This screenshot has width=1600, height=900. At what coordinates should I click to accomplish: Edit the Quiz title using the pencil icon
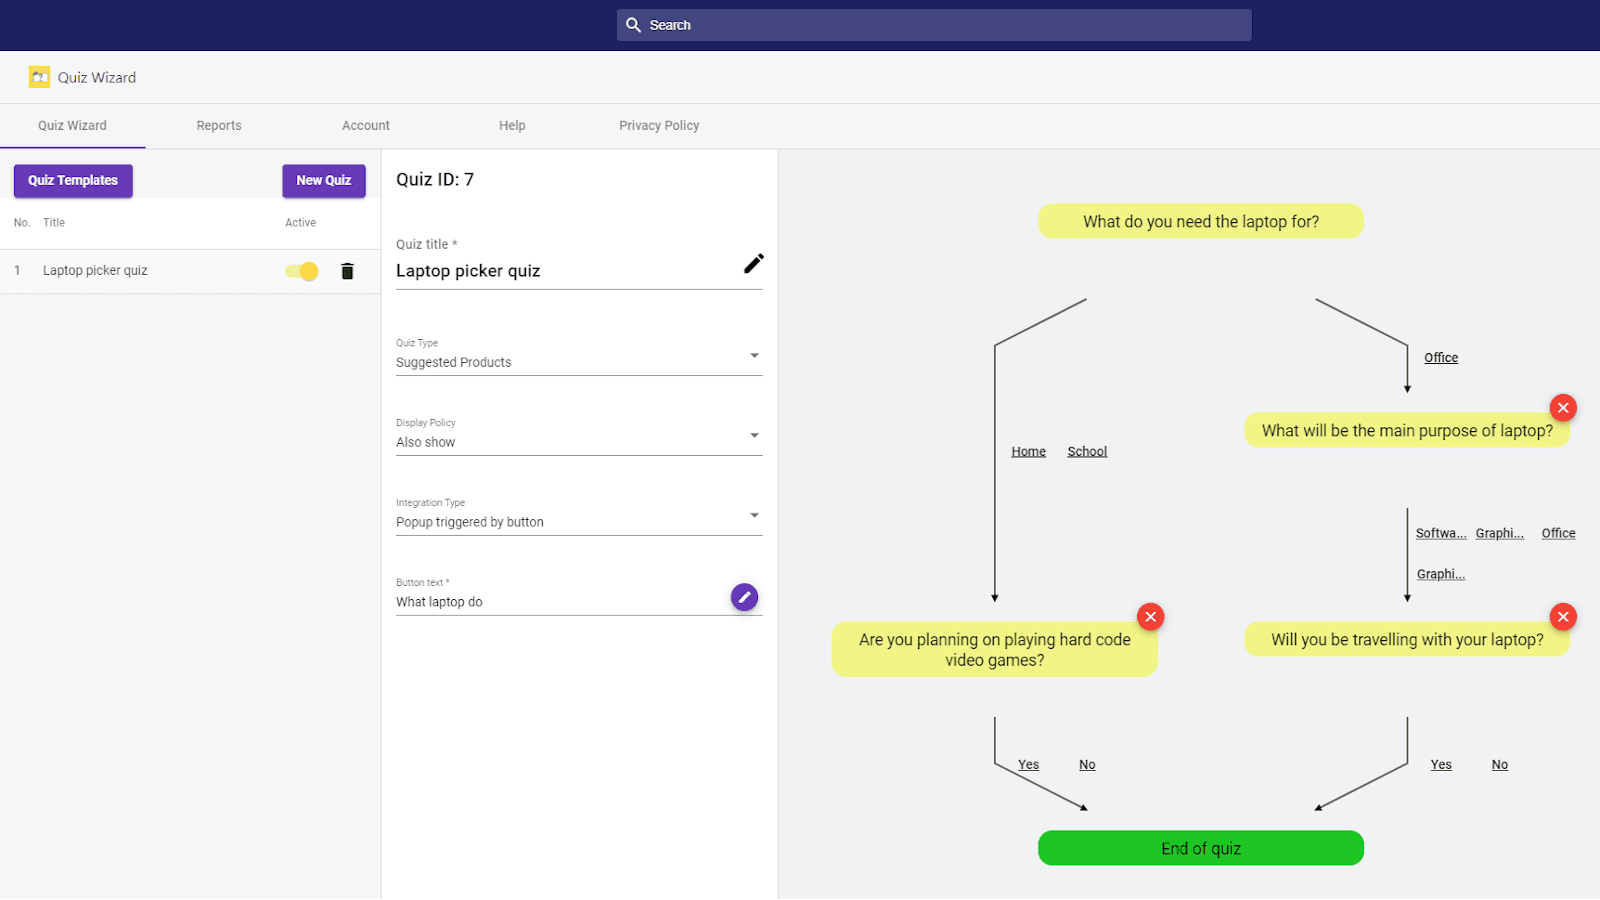[753, 263]
